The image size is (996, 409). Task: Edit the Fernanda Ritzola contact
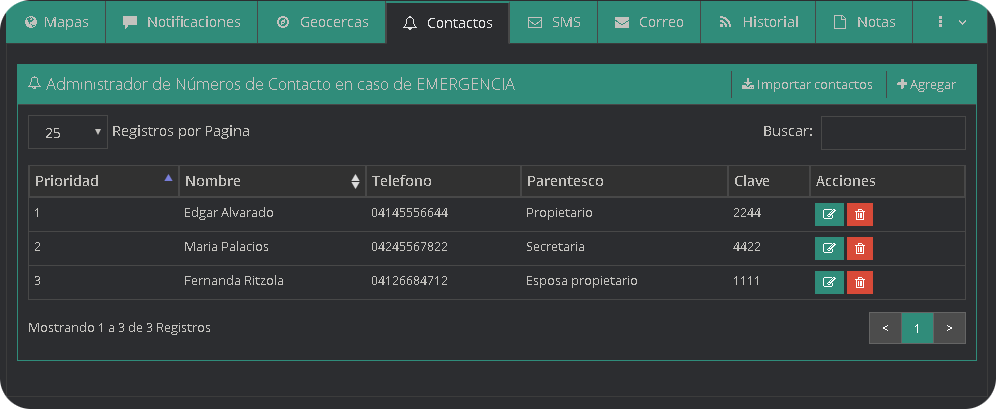[829, 282]
